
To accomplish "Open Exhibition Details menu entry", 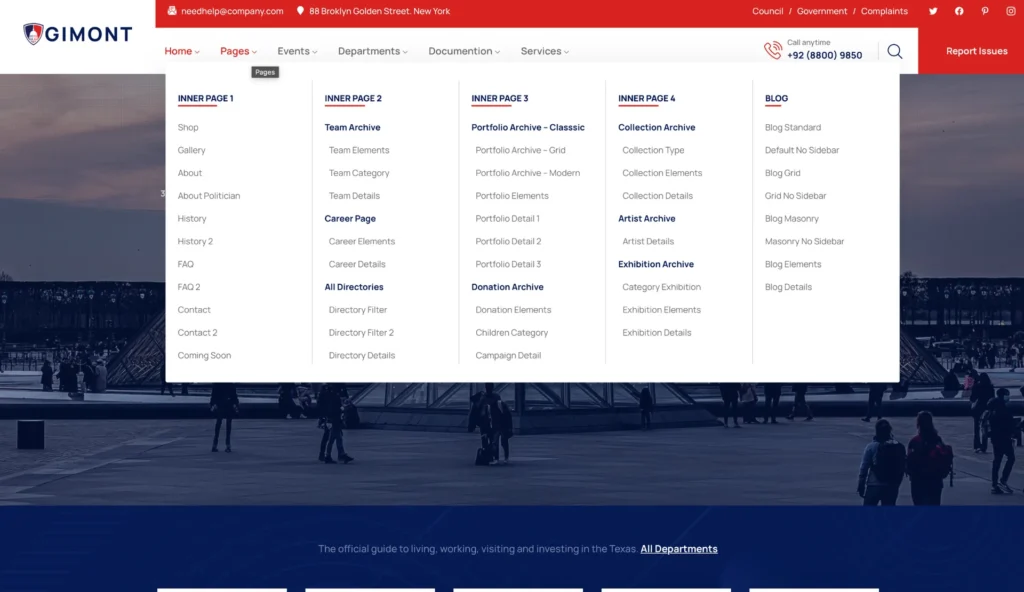I will (656, 333).
